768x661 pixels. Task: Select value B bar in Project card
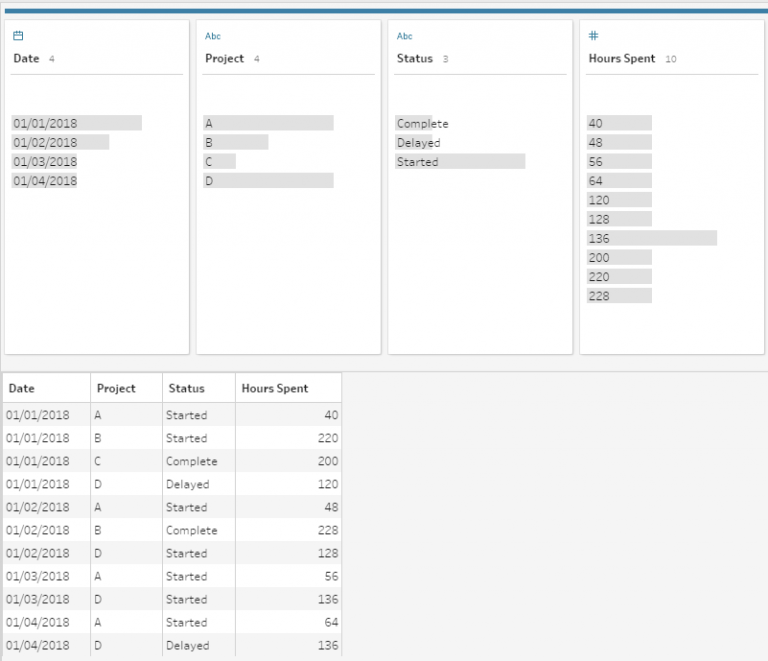point(236,142)
